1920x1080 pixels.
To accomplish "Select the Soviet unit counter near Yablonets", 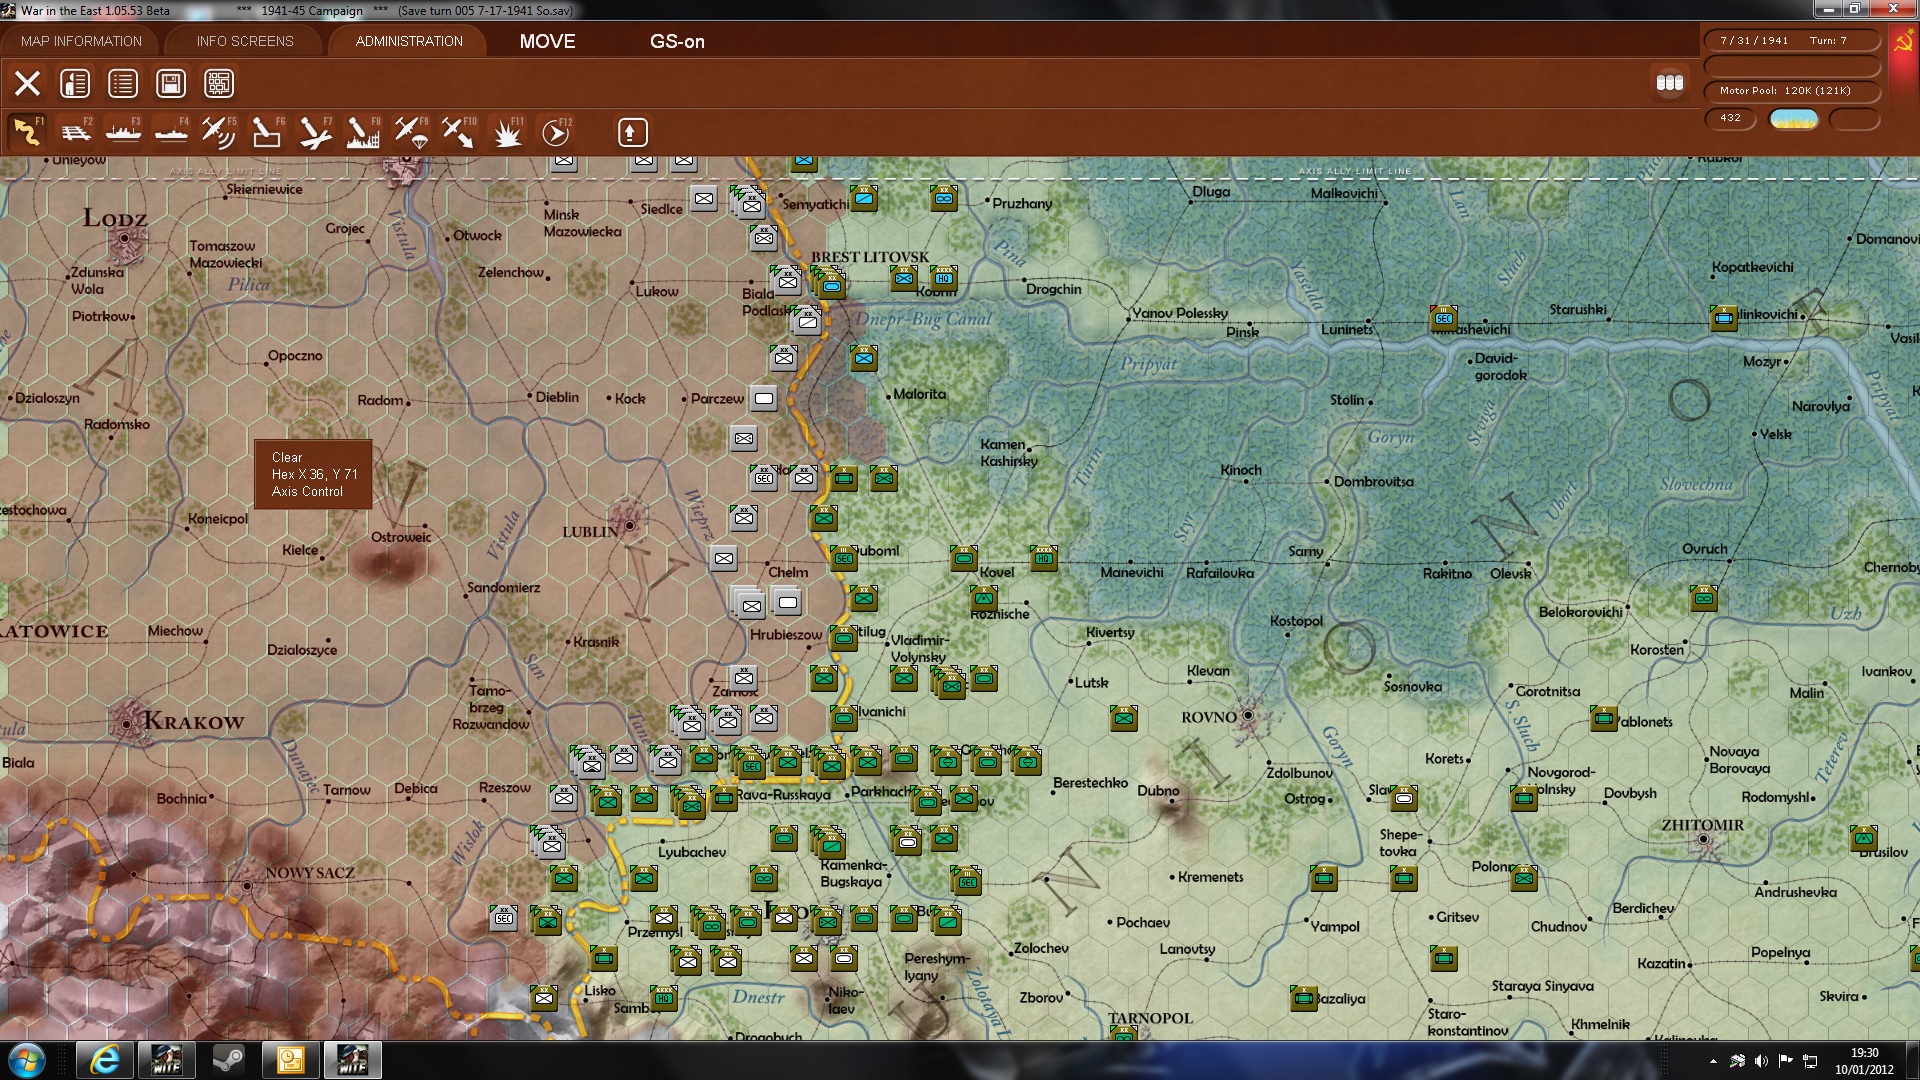I will coord(1603,717).
